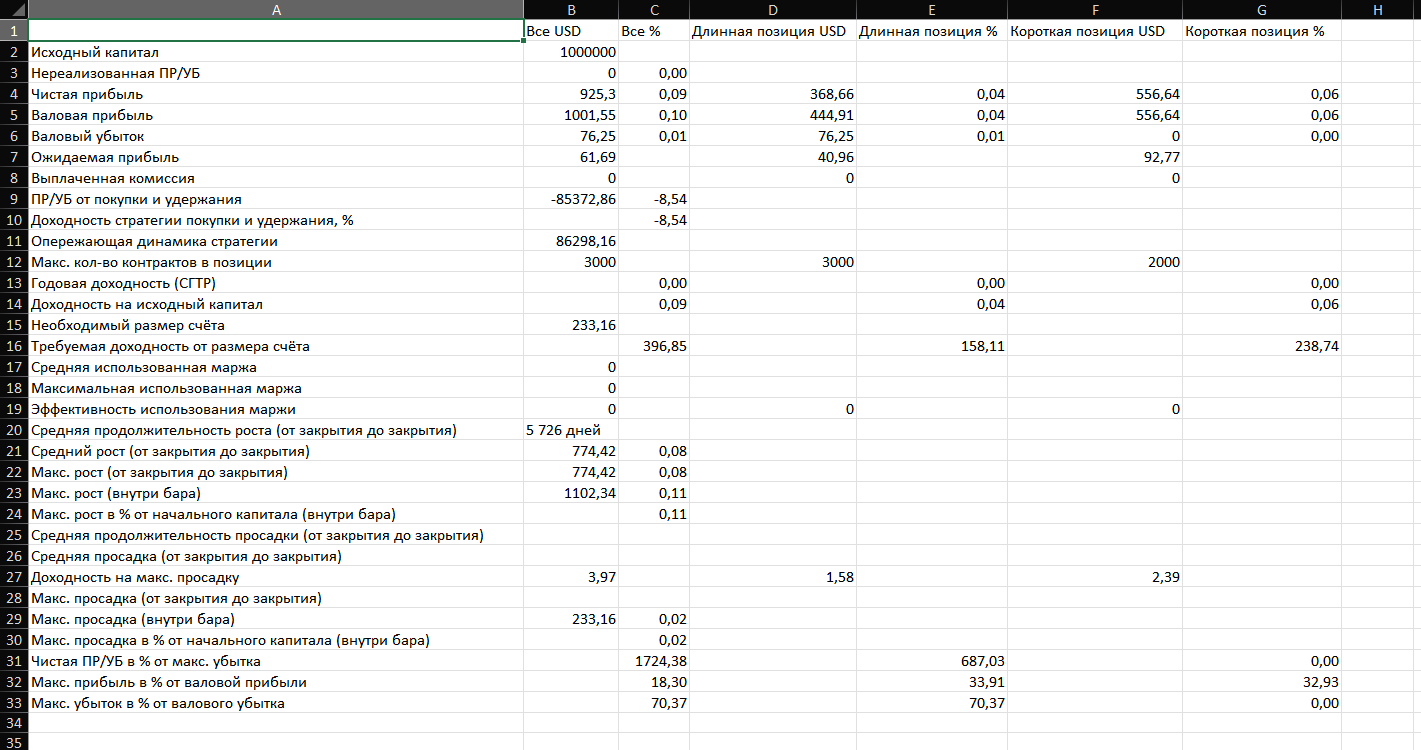The height and width of the screenshot is (750, 1421).
Task: Select column G header
Action: 1261,9
